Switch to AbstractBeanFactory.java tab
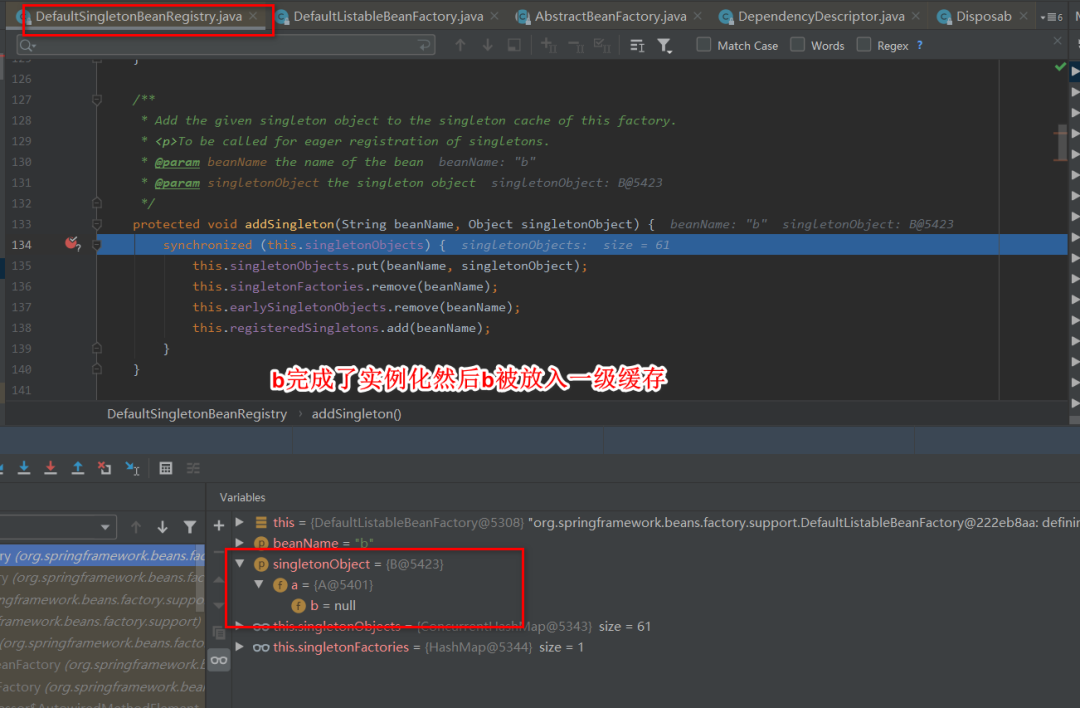The width and height of the screenshot is (1080, 708). click(610, 17)
